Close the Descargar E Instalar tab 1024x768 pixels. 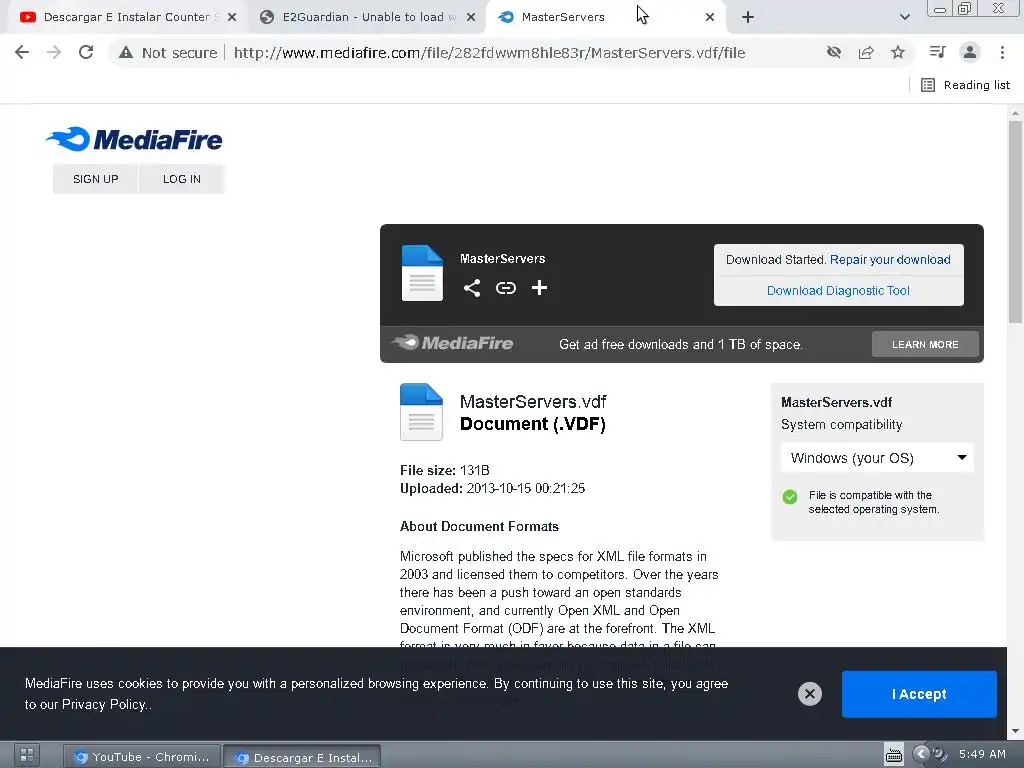pyautogui.click(x=232, y=17)
